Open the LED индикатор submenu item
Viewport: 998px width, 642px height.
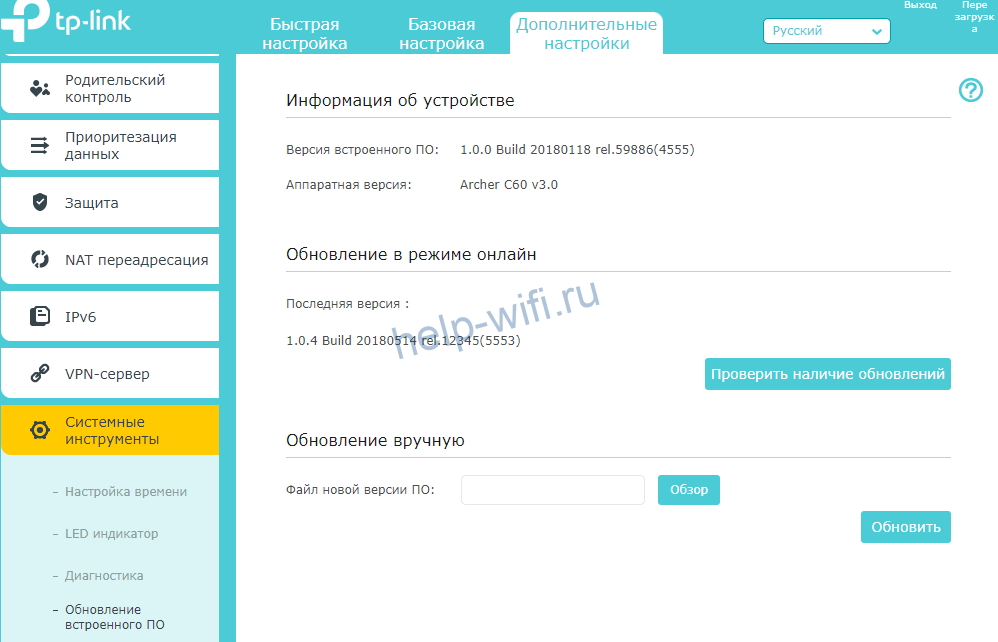pyautogui.click(x=111, y=534)
